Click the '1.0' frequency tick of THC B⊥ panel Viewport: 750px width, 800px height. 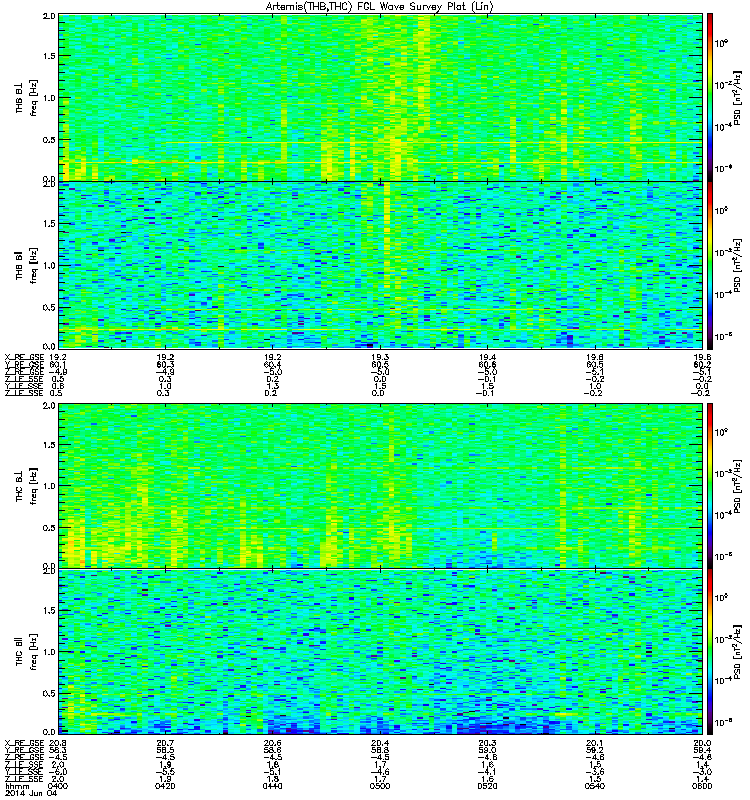[x=49, y=486]
